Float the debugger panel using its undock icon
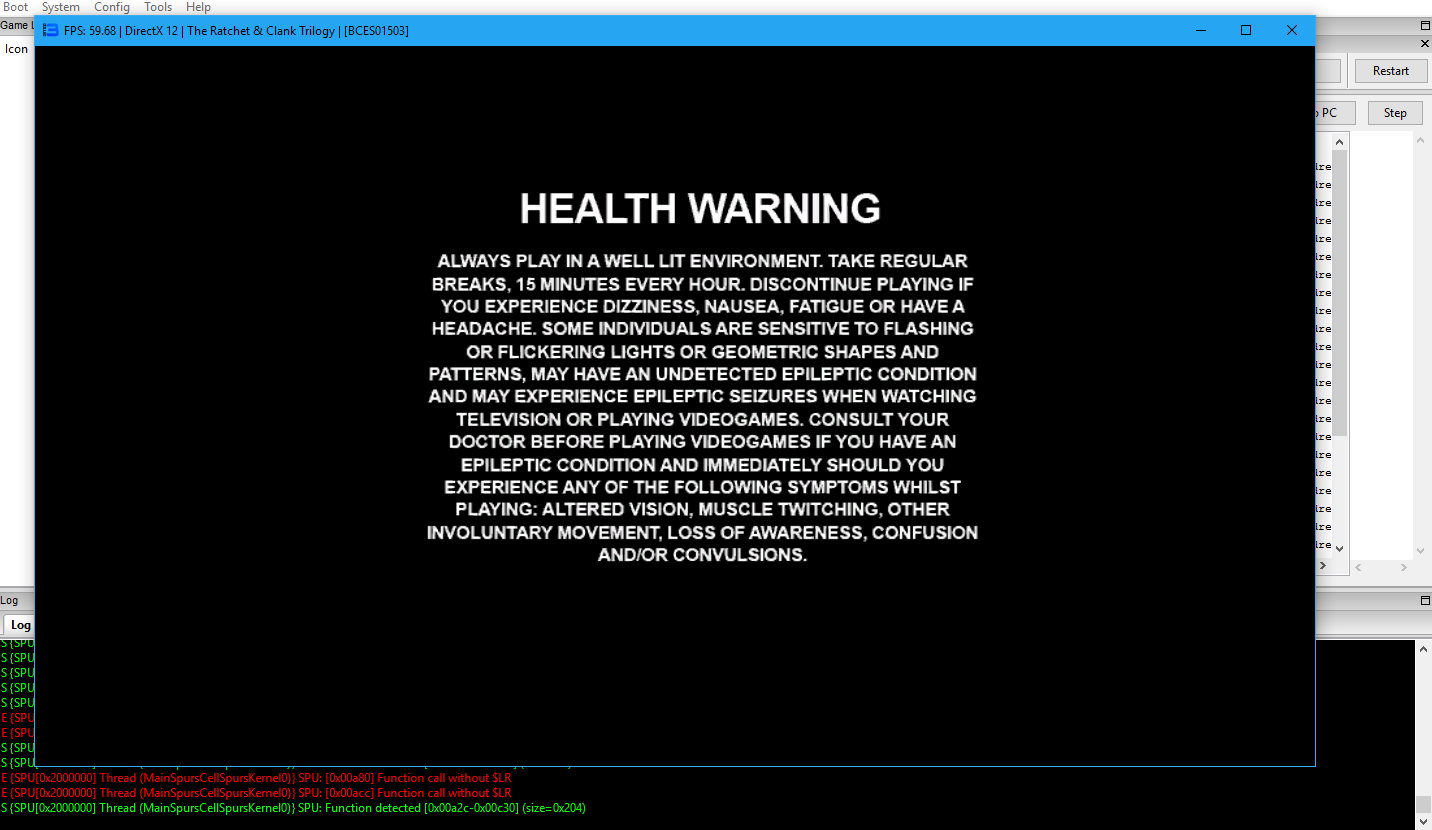Viewport: 1432px width, 830px height. (1425, 26)
